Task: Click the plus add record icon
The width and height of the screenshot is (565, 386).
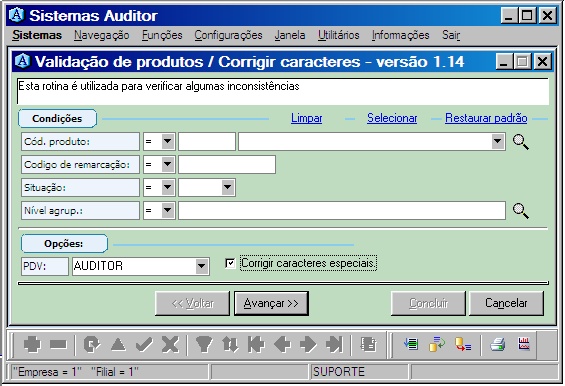Action: [32, 345]
